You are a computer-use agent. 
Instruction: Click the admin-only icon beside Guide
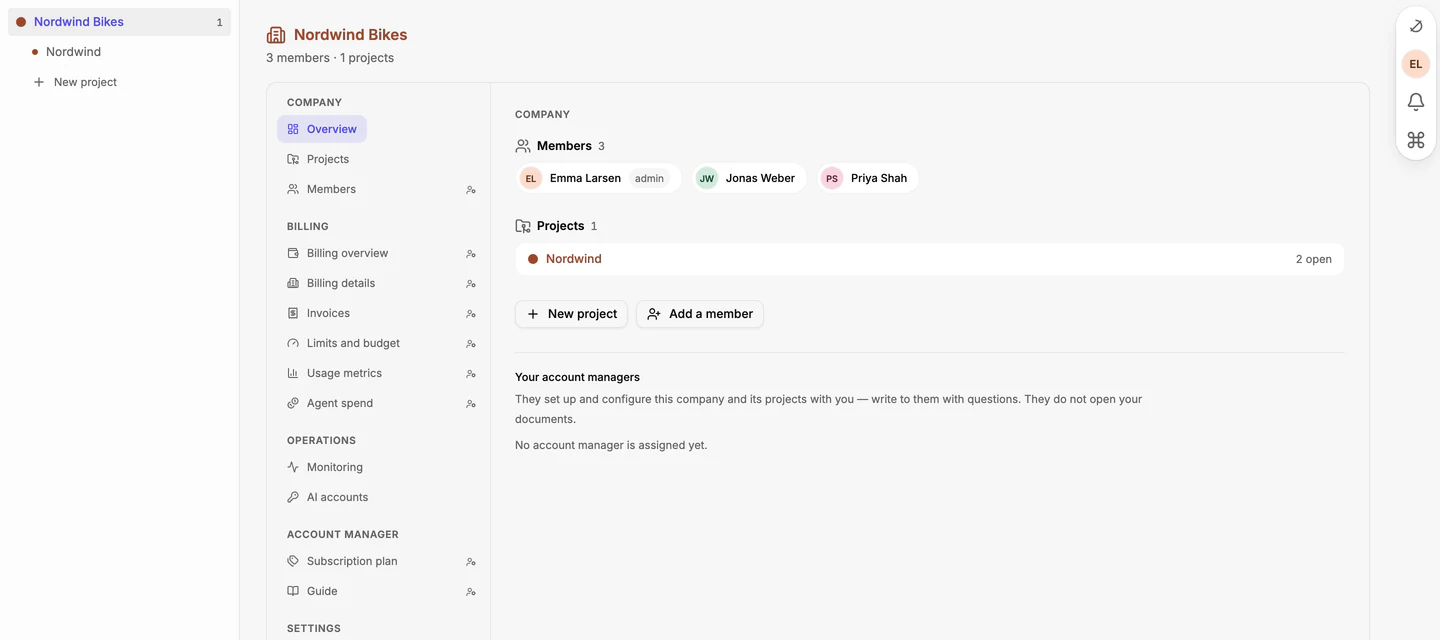(x=471, y=592)
